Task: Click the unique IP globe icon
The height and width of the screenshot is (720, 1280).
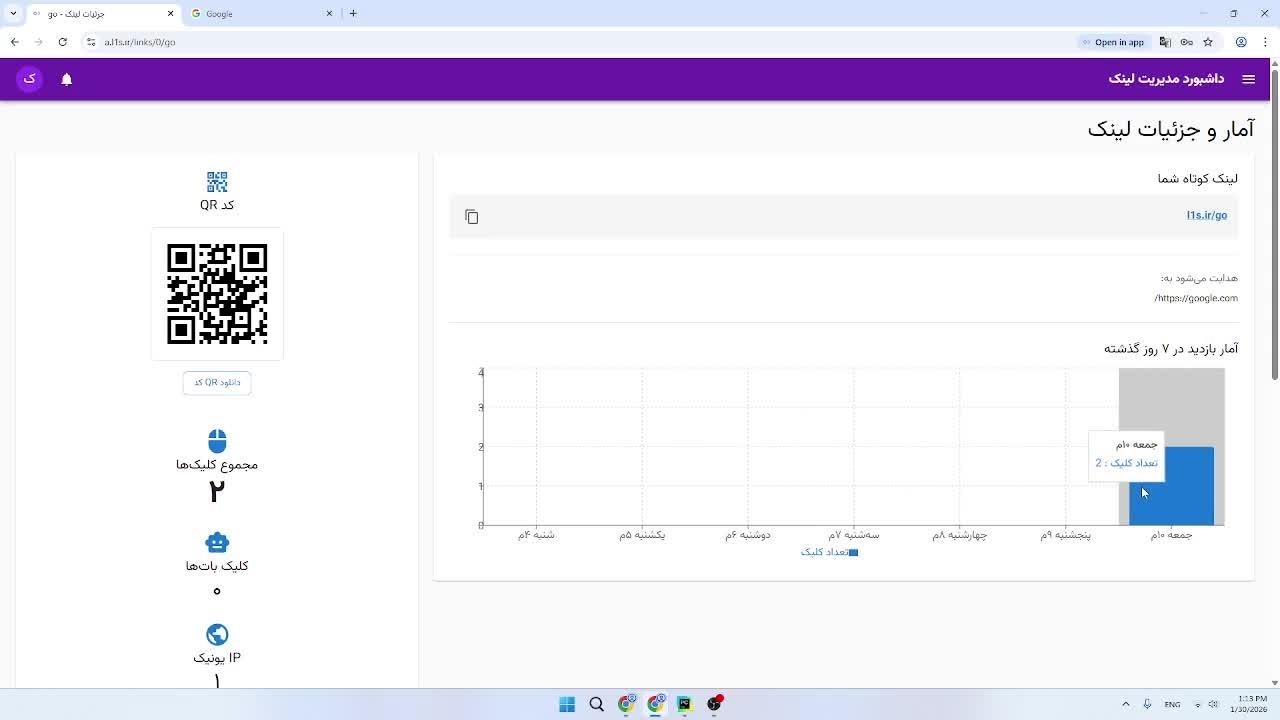Action: (217, 635)
